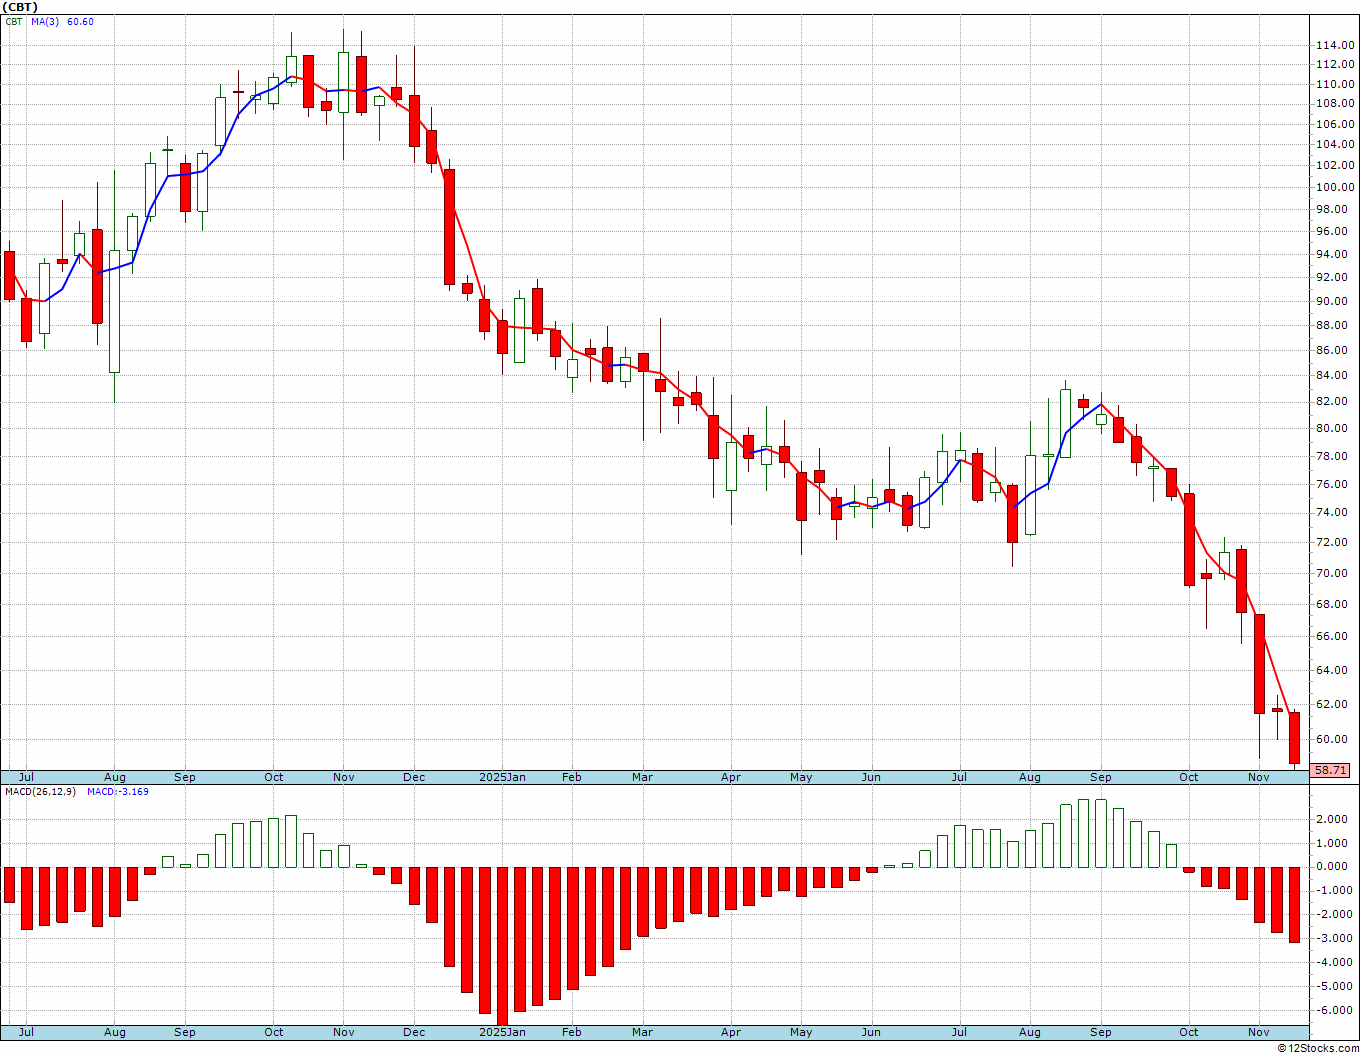
Task: Click the 2025Jan label on price axis
Action: pyautogui.click(x=502, y=777)
